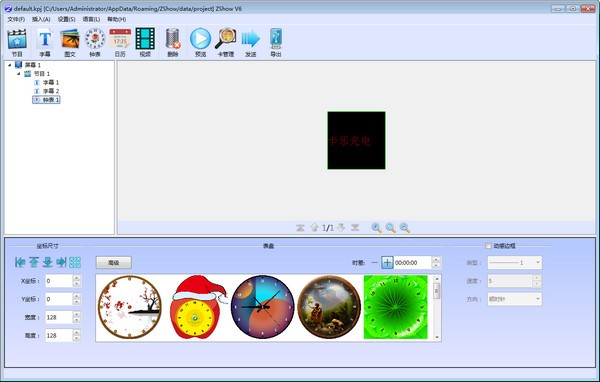Collapse the 节目 1 tree node
This screenshot has height=382, width=600.
click(18, 73)
